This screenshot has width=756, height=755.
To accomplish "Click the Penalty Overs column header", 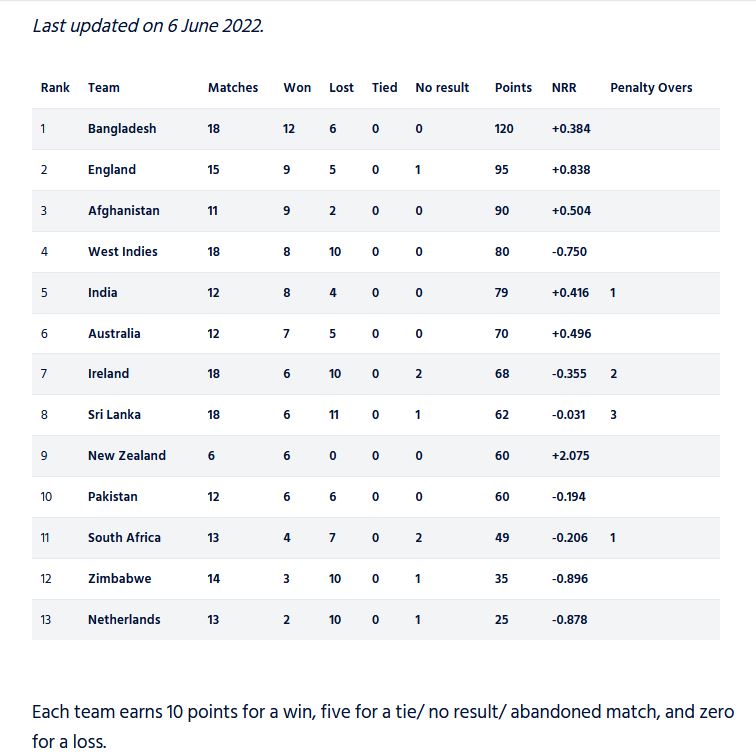I will [x=651, y=88].
